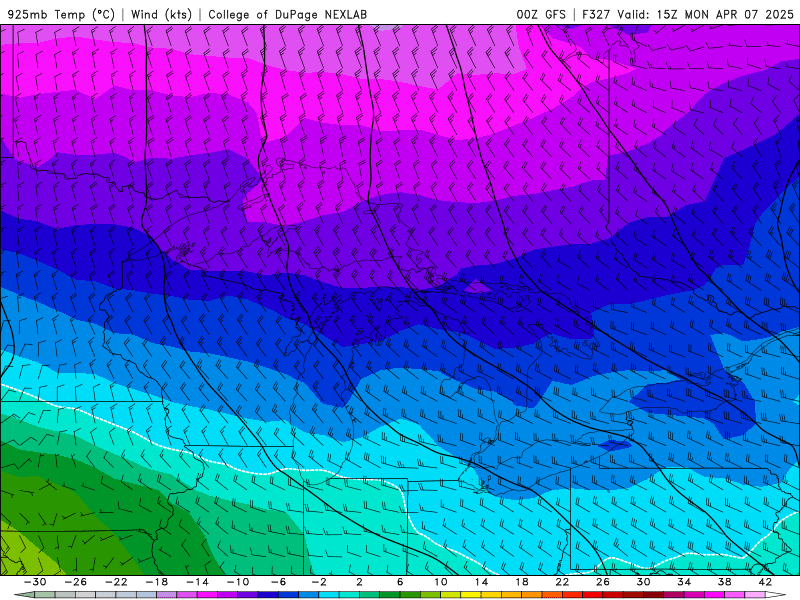Click the 2 color scale label
The width and height of the screenshot is (800, 600).
coord(360,582)
